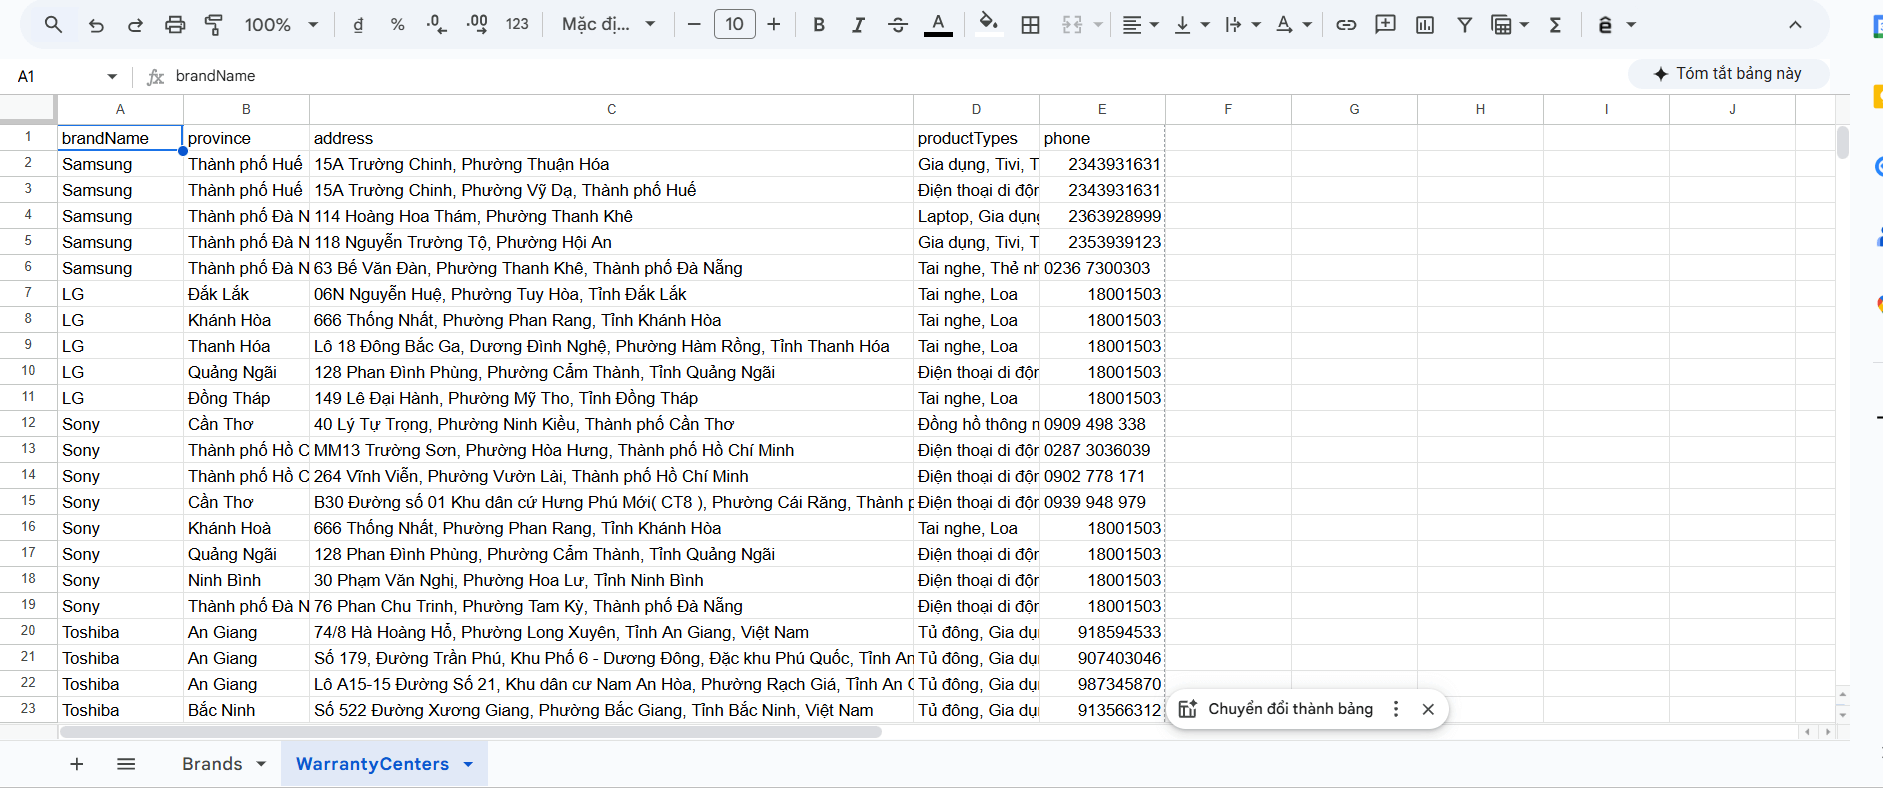
Task: Select the 'productTypes' header cell
Action: pyautogui.click(x=976, y=138)
